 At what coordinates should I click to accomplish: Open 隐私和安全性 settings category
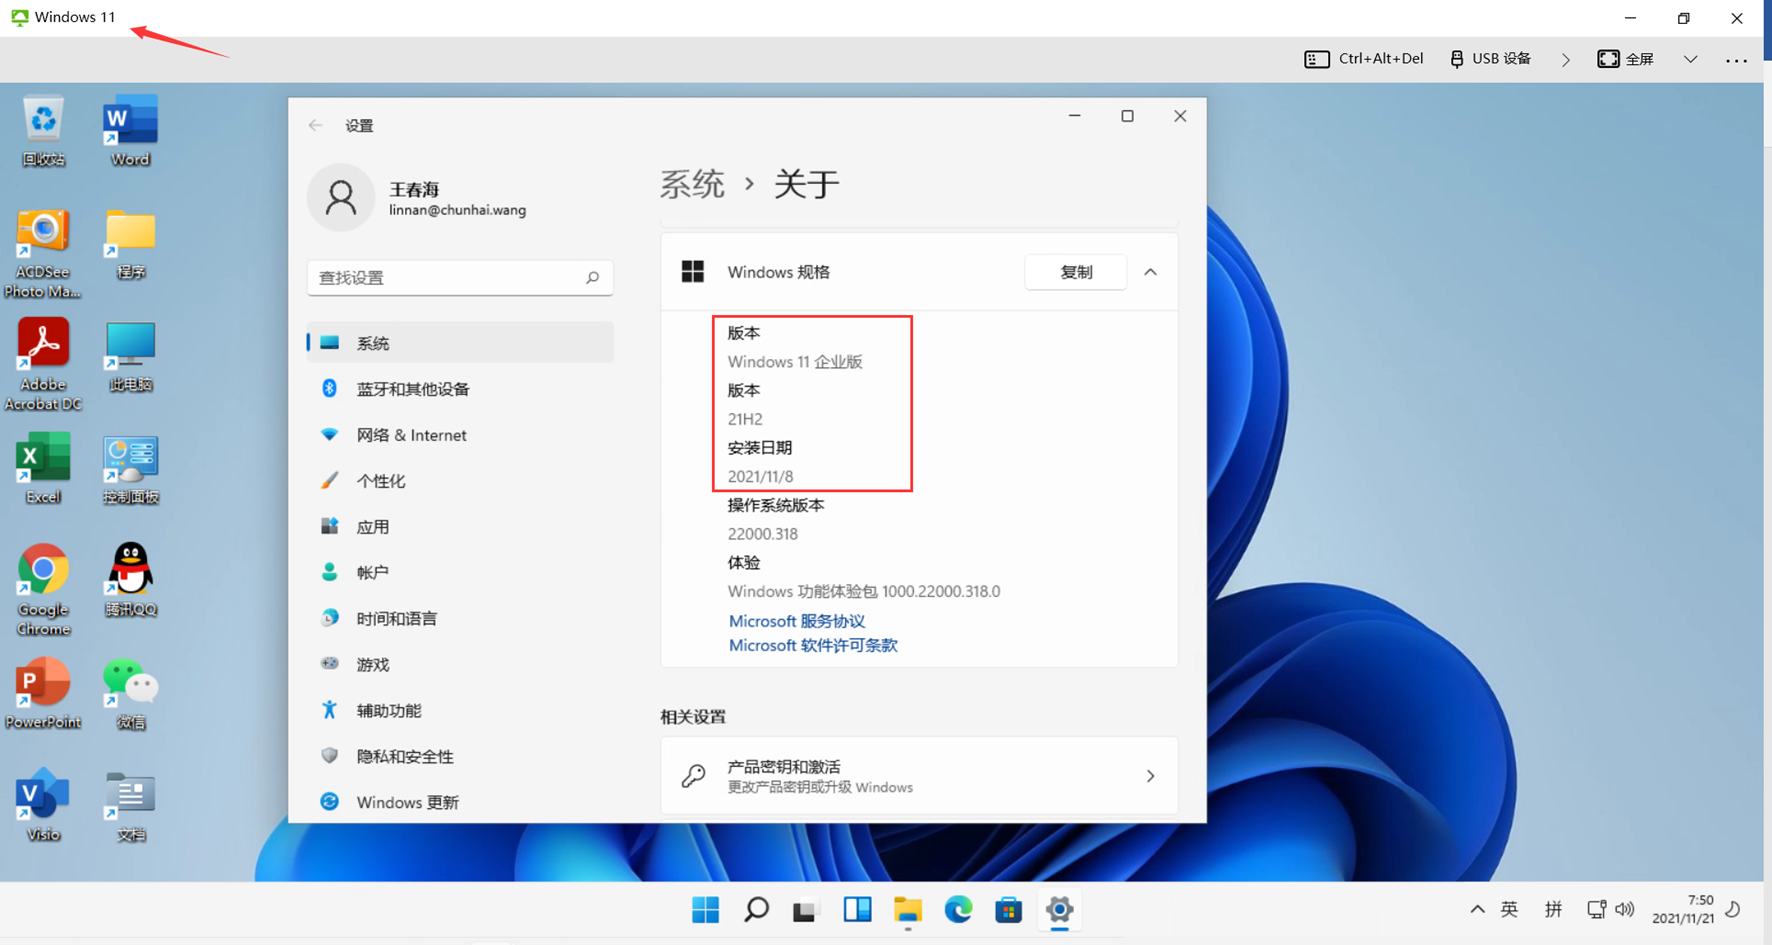460,756
